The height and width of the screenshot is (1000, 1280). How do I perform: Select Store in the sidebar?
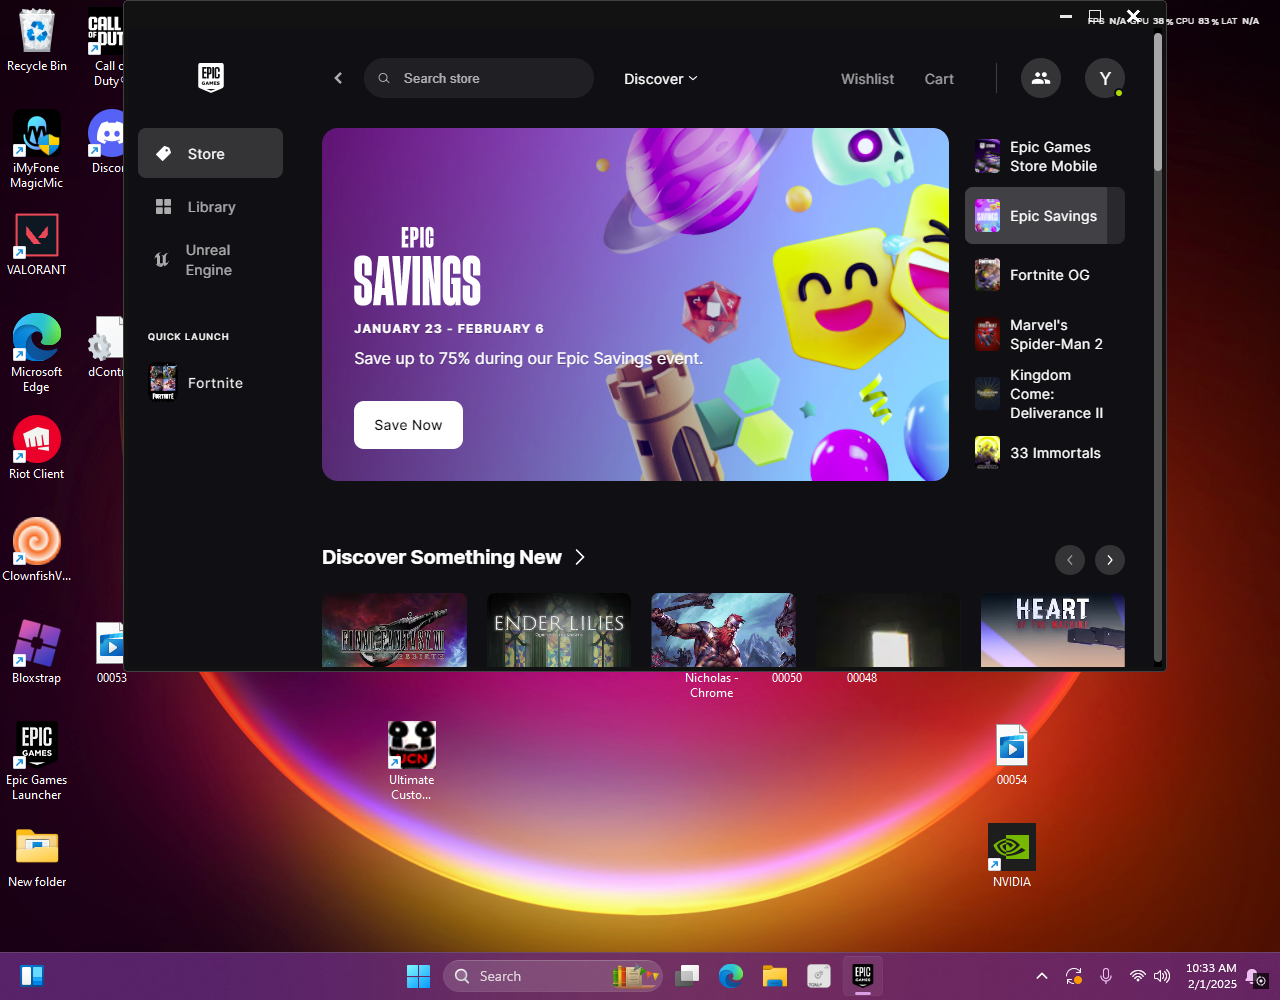click(210, 153)
